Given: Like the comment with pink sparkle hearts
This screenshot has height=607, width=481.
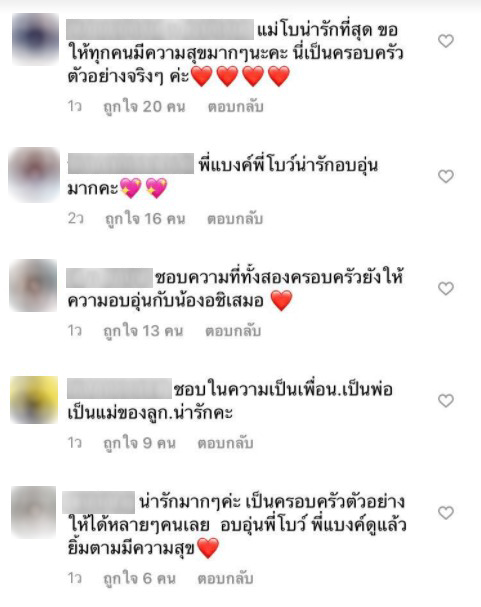Looking at the screenshot, I should [x=446, y=176].
